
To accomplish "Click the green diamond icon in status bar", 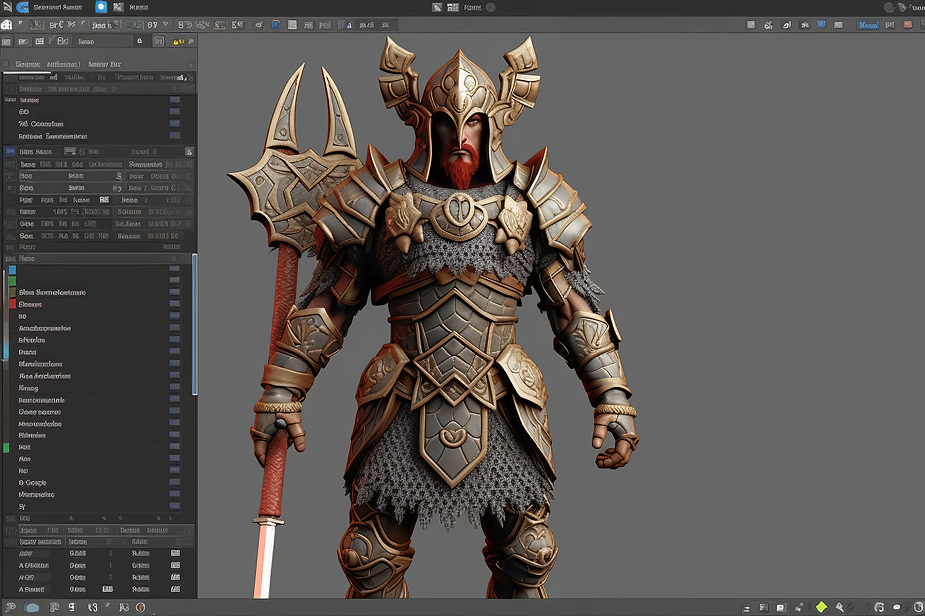I will (821, 607).
